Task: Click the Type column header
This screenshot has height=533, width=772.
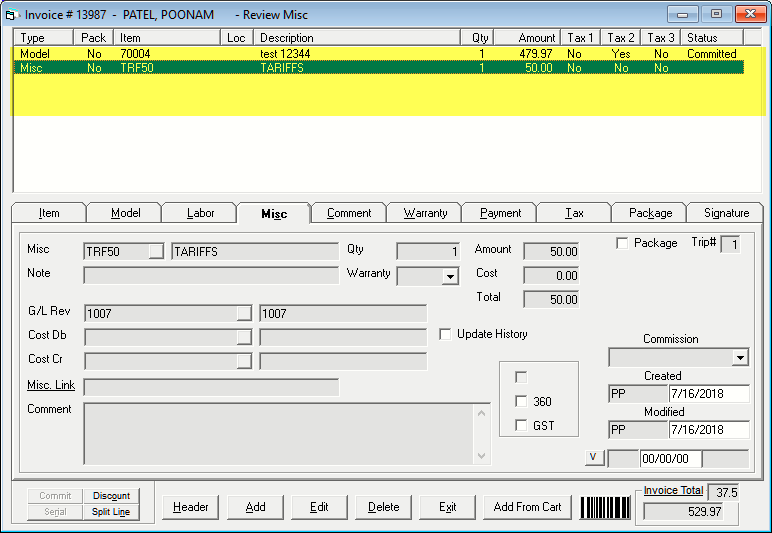Action: pyautogui.click(x=43, y=38)
